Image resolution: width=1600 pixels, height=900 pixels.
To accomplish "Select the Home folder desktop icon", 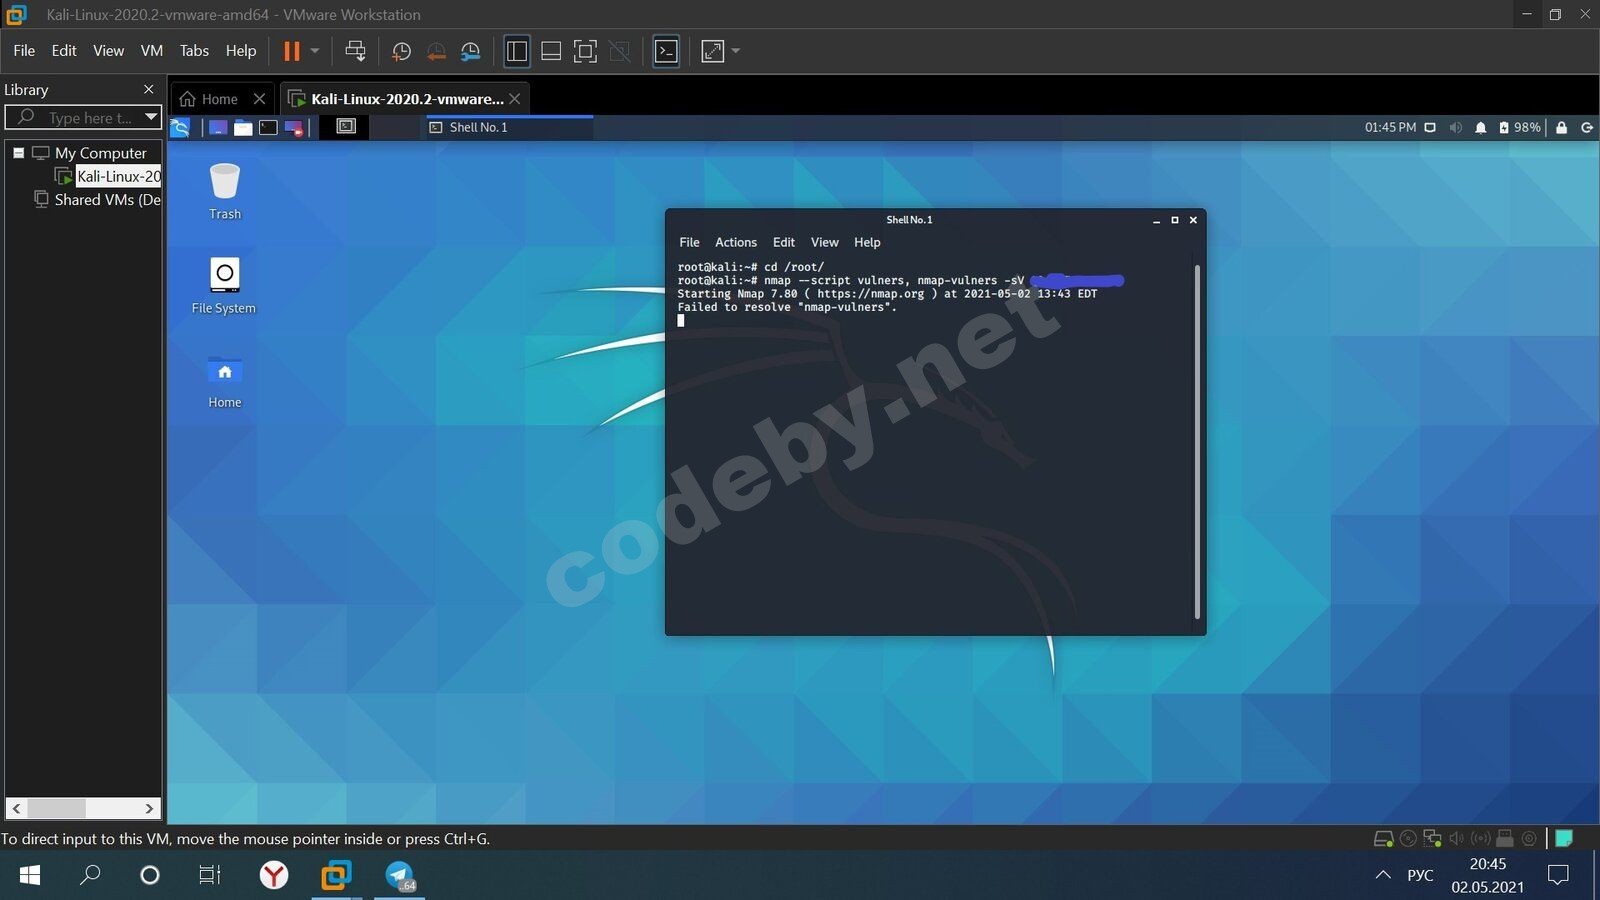I will pos(225,381).
